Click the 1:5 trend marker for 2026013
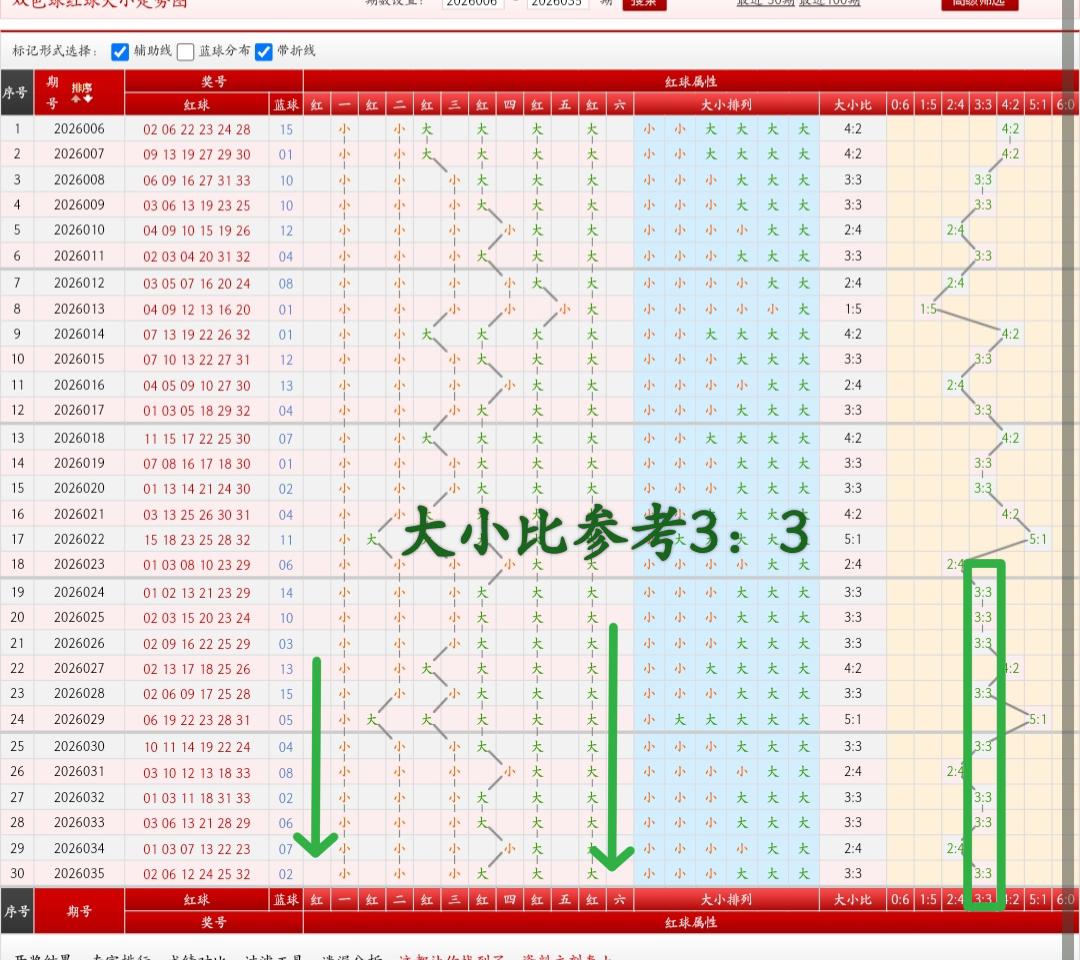The image size is (1080, 960). point(928,309)
